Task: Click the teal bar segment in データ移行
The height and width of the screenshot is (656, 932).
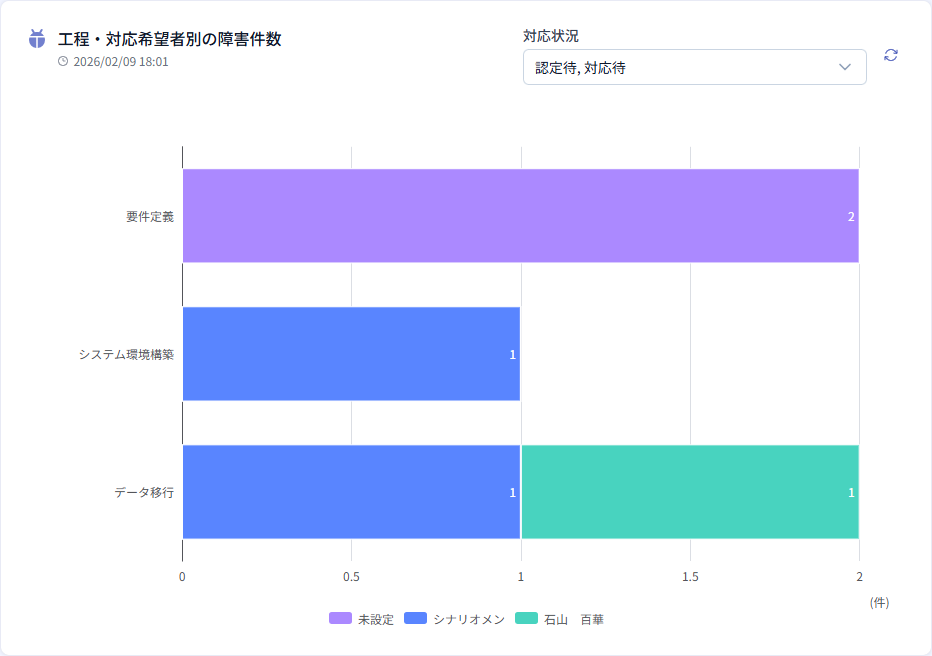Action: [690, 491]
